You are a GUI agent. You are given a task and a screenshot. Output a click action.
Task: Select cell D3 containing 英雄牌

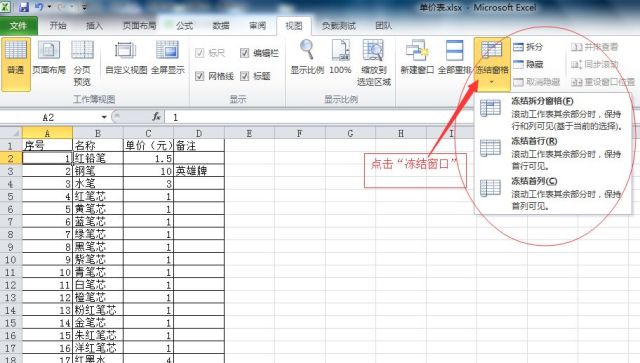coord(199,171)
